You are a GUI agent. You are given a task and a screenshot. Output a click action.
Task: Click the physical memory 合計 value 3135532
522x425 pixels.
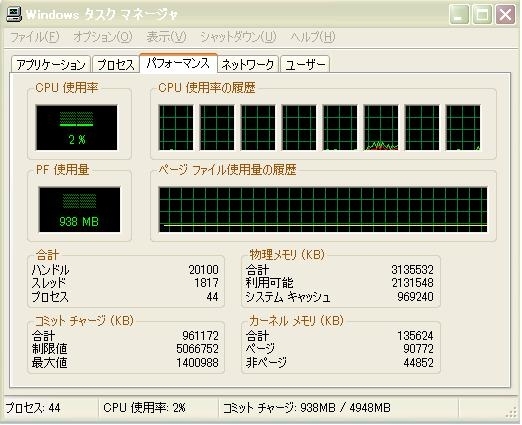tap(412, 270)
